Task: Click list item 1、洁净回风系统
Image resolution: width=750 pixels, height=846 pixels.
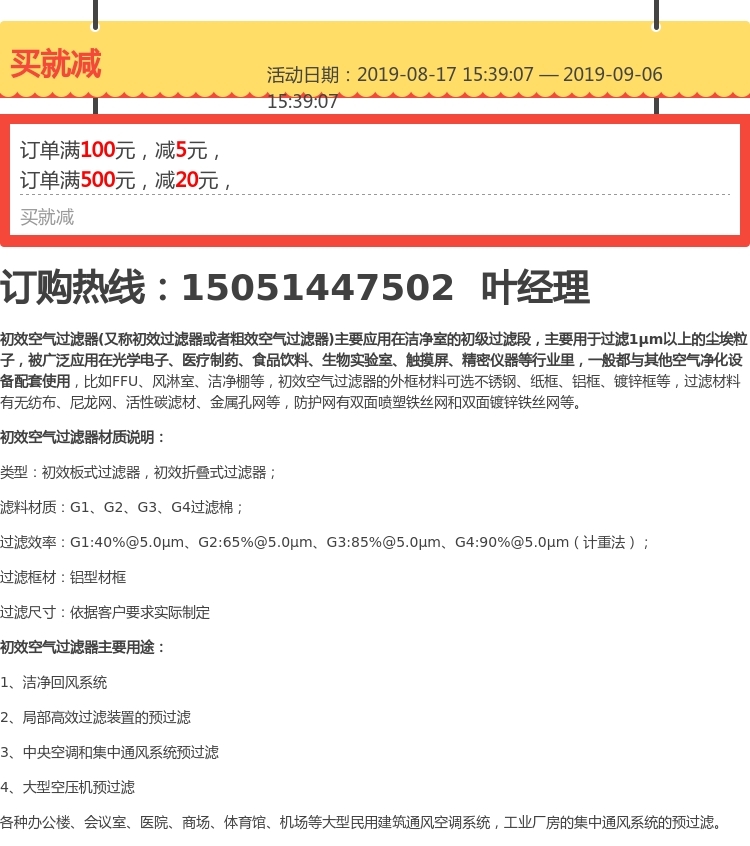Action: [53, 683]
